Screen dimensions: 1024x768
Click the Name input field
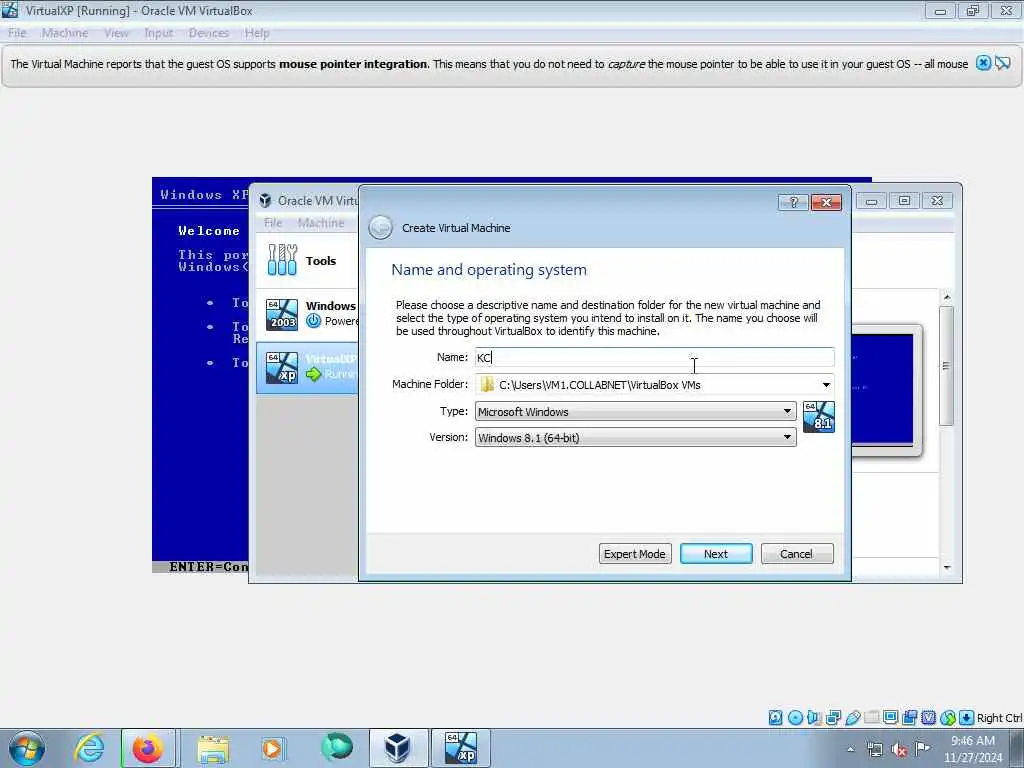(x=654, y=357)
